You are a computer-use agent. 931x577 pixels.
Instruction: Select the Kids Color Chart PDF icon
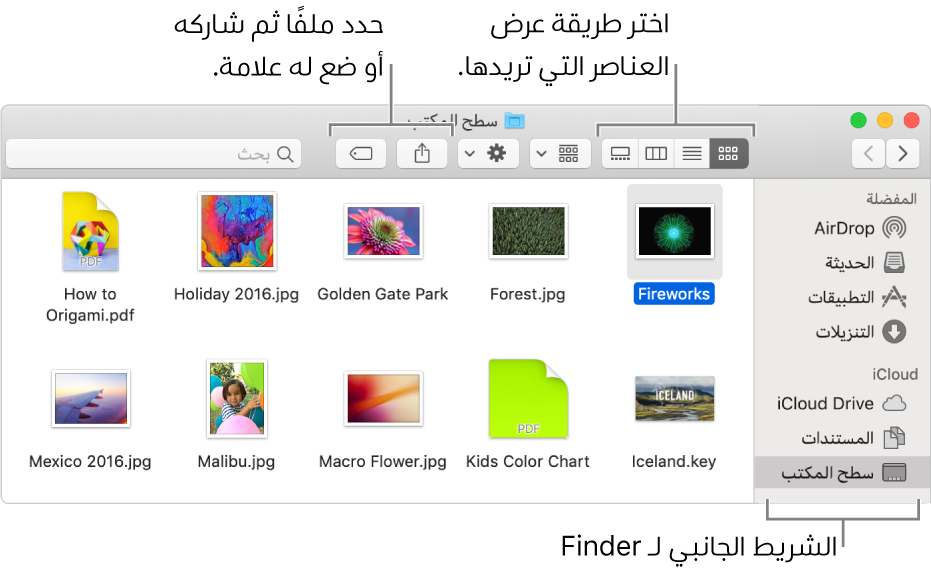[x=528, y=398]
